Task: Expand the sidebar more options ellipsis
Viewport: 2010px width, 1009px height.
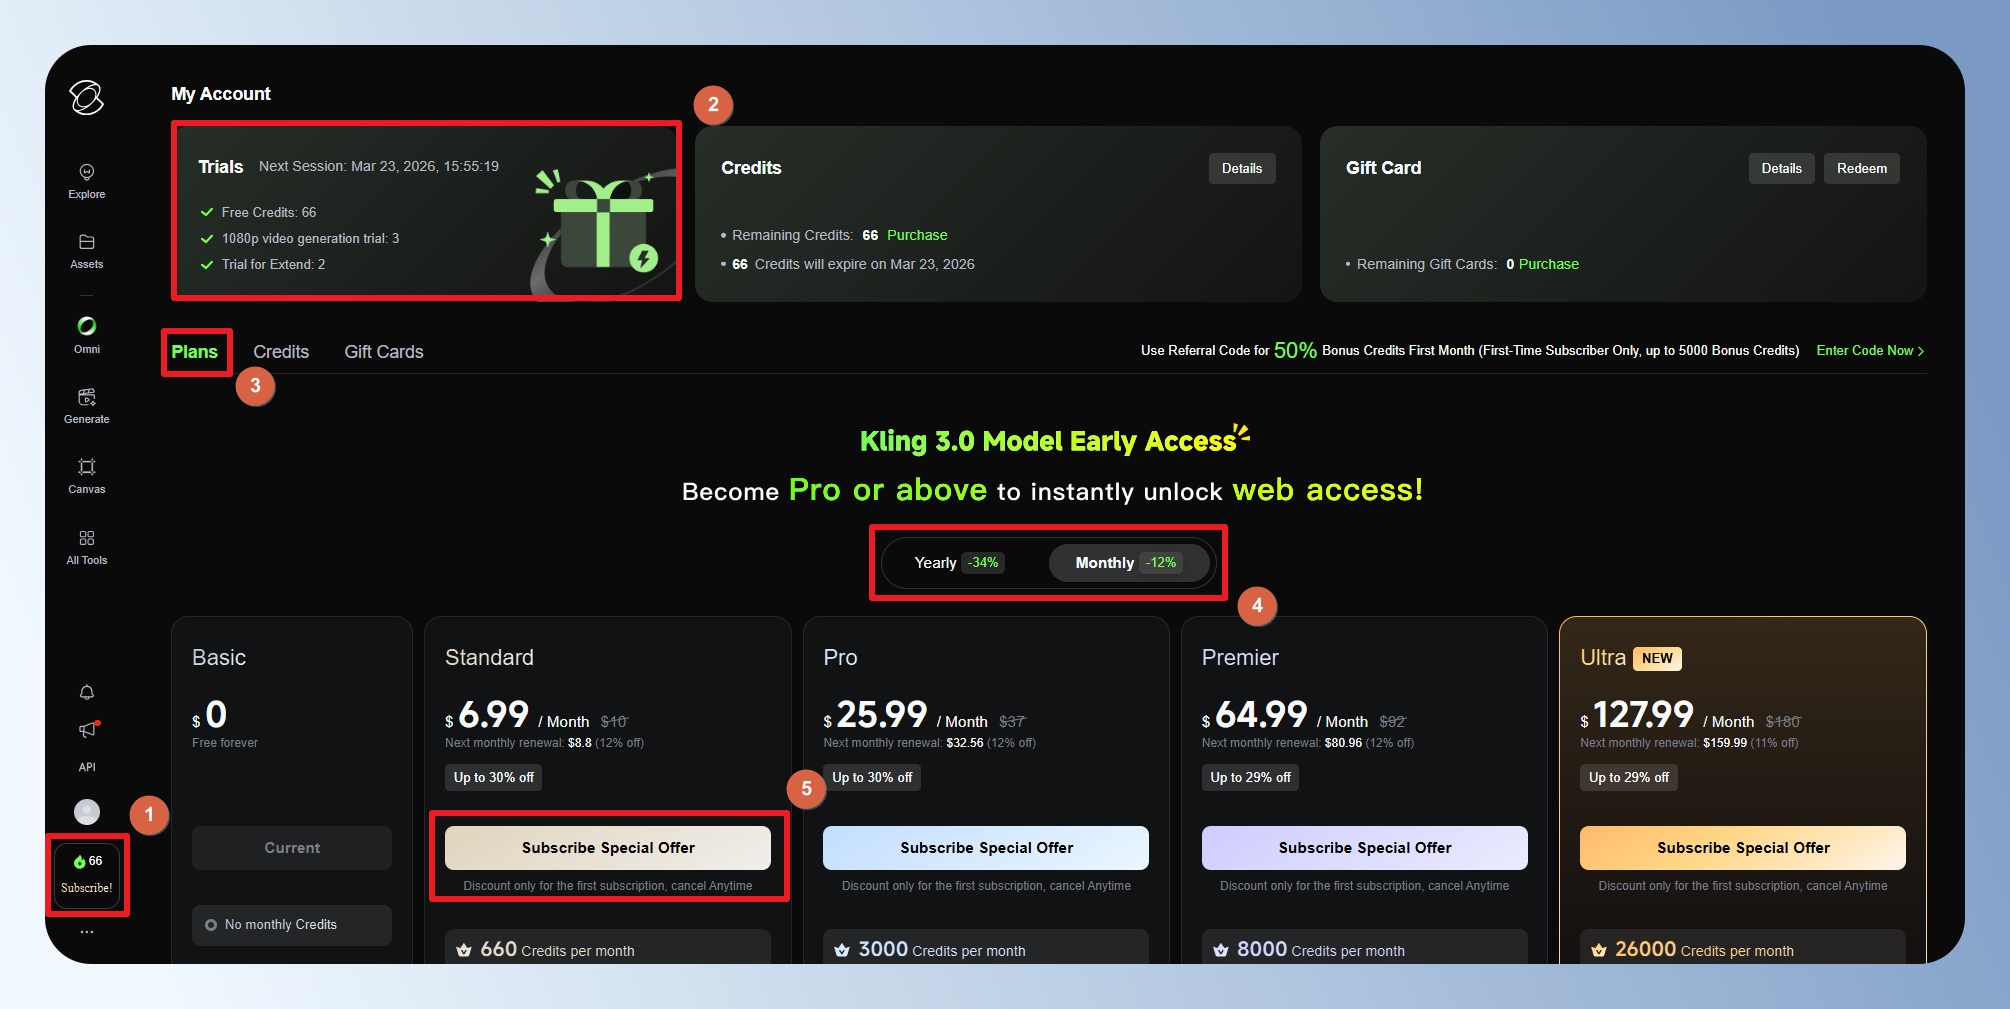Action: tap(87, 932)
